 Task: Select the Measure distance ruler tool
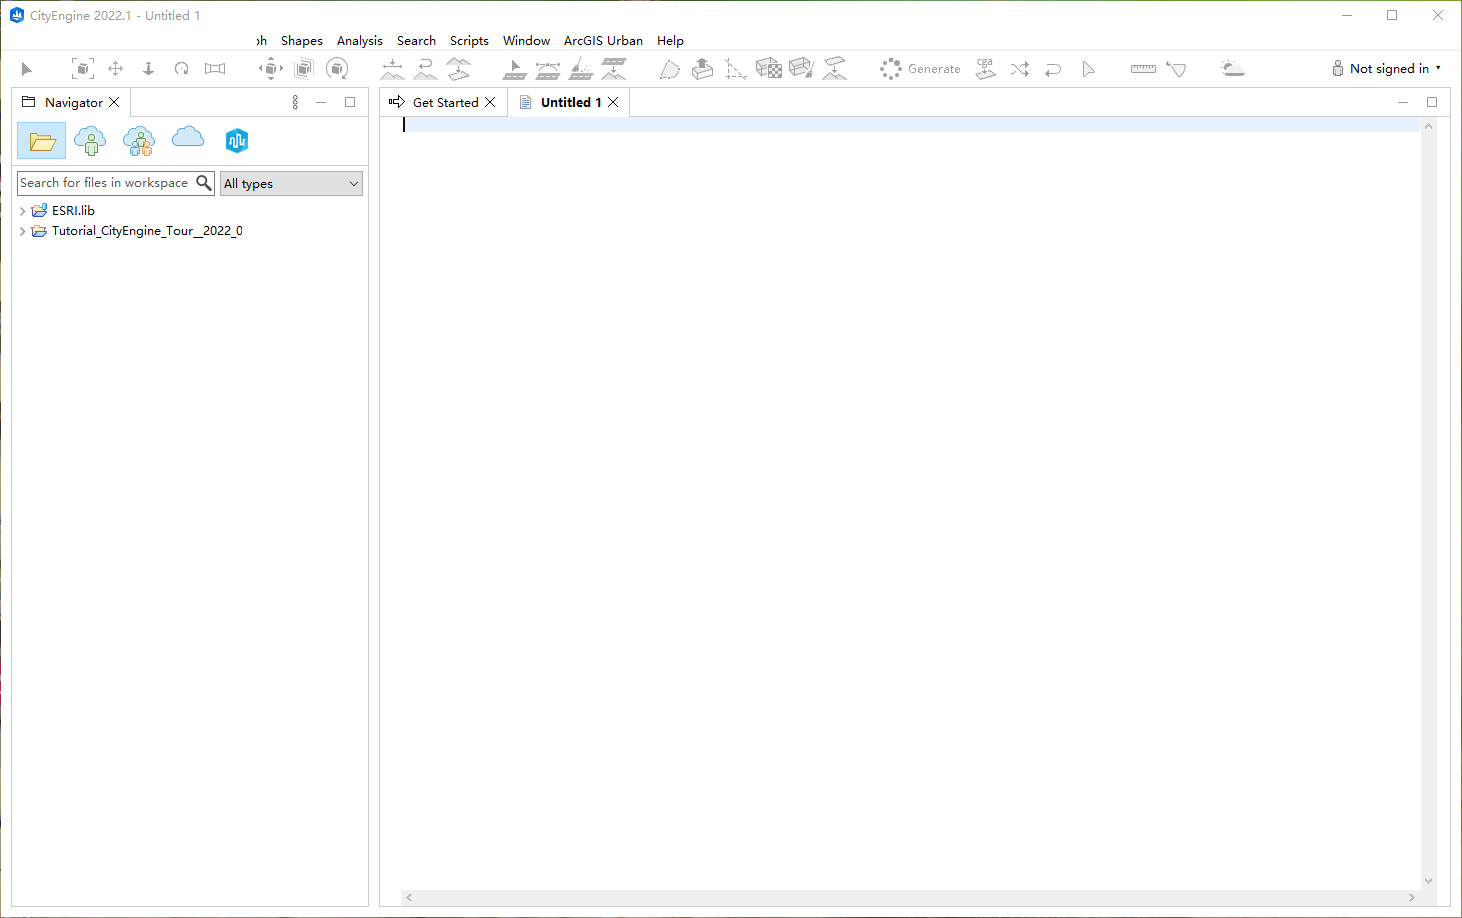point(1143,69)
